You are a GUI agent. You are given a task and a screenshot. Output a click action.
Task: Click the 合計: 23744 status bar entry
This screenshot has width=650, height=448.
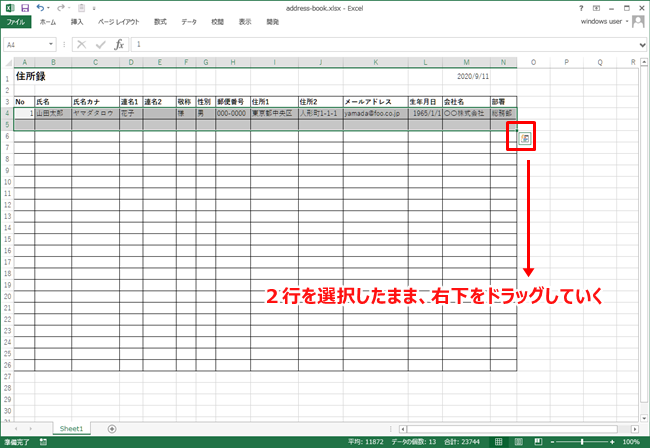462,442
